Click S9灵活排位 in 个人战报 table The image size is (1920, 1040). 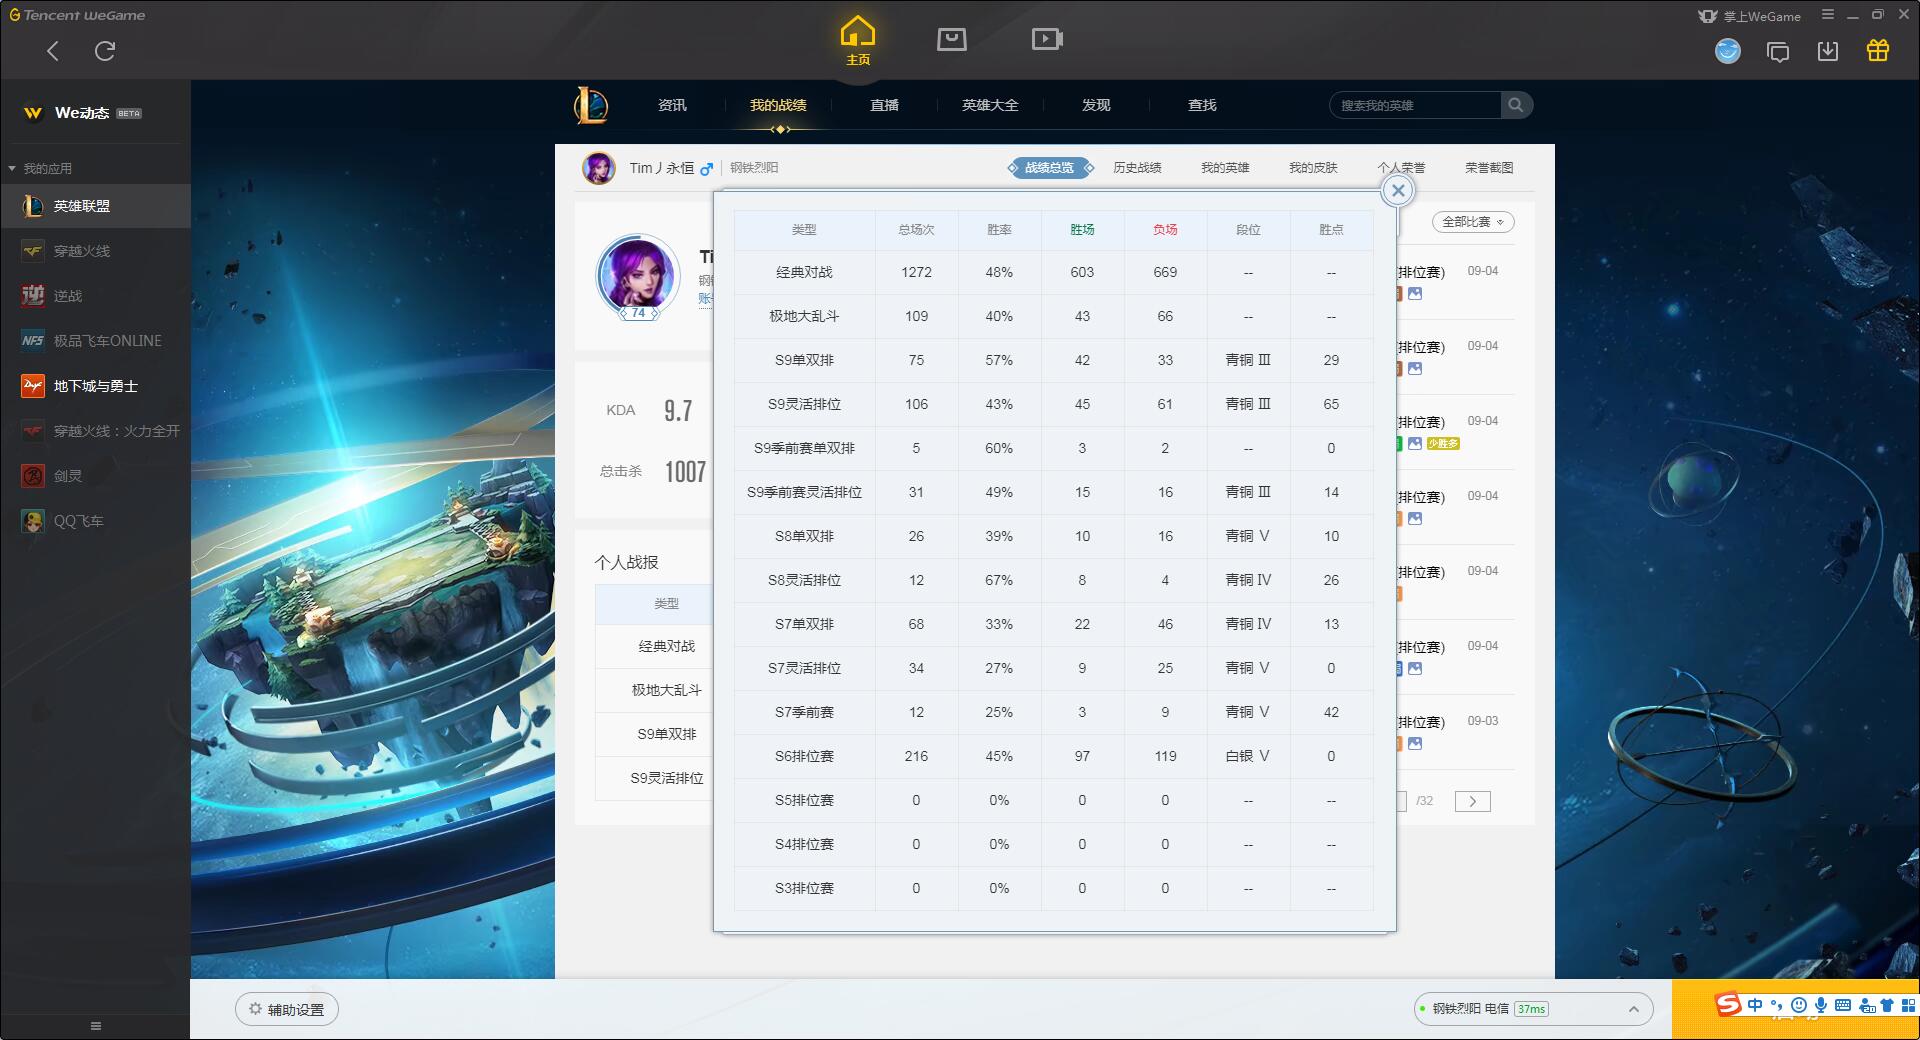coord(666,778)
